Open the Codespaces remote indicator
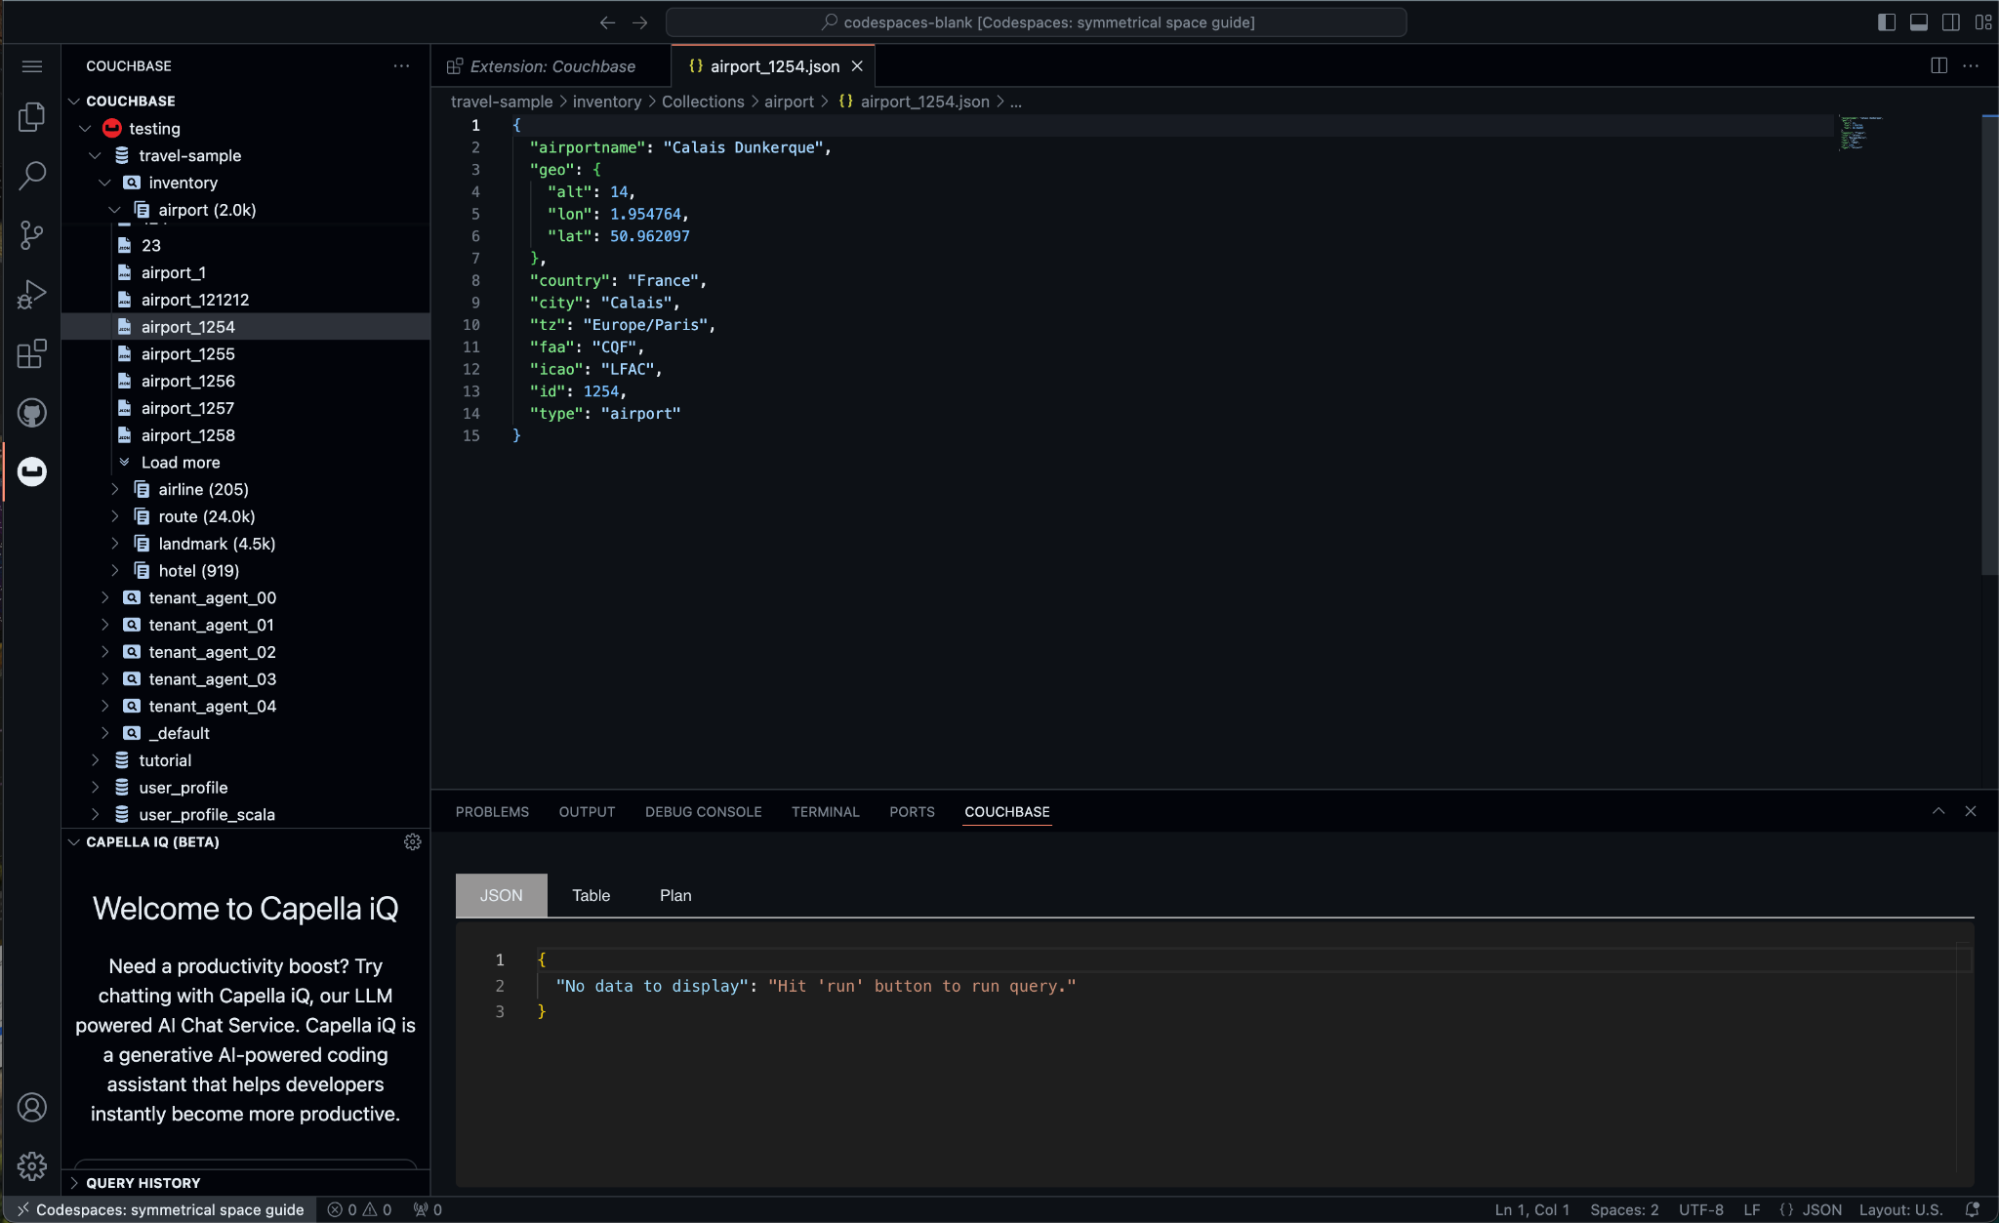The image size is (1999, 1224). point(160,1210)
